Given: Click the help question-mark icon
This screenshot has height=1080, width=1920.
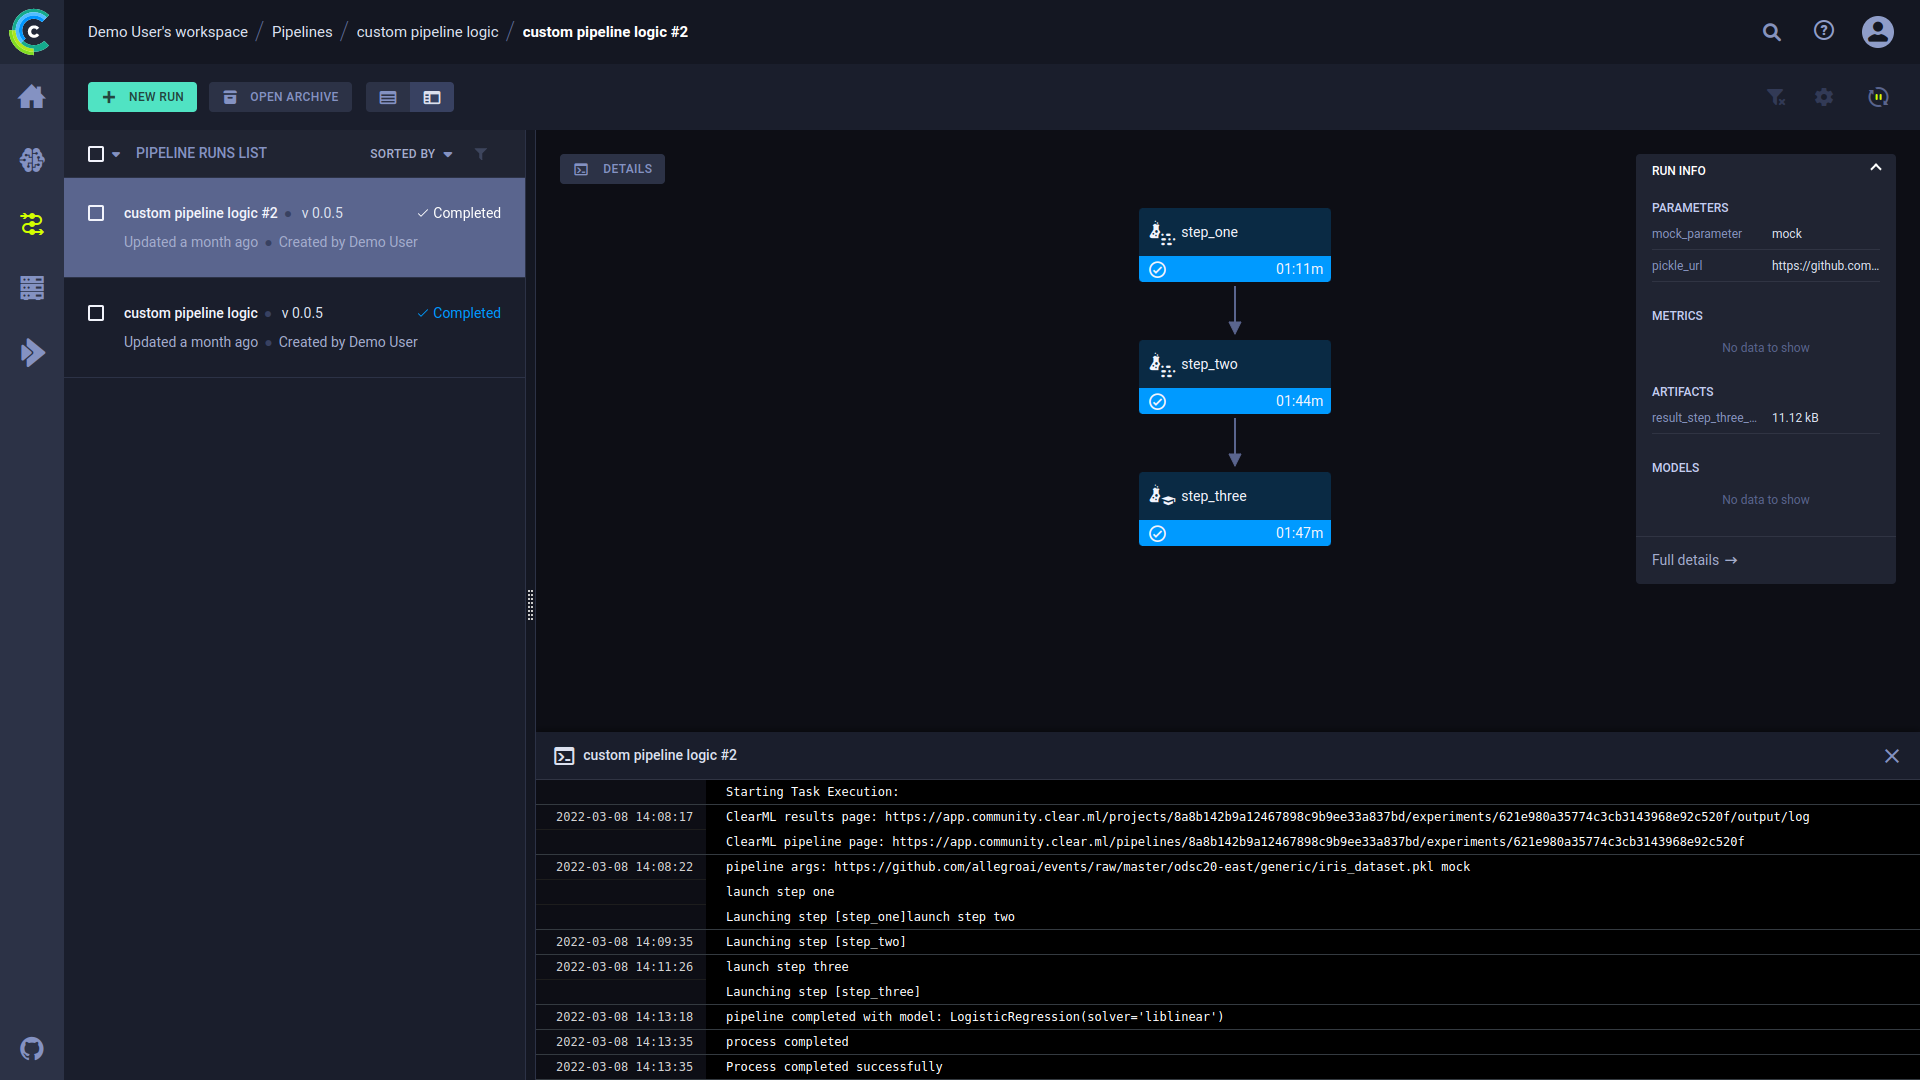Looking at the screenshot, I should pyautogui.click(x=1823, y=31).
